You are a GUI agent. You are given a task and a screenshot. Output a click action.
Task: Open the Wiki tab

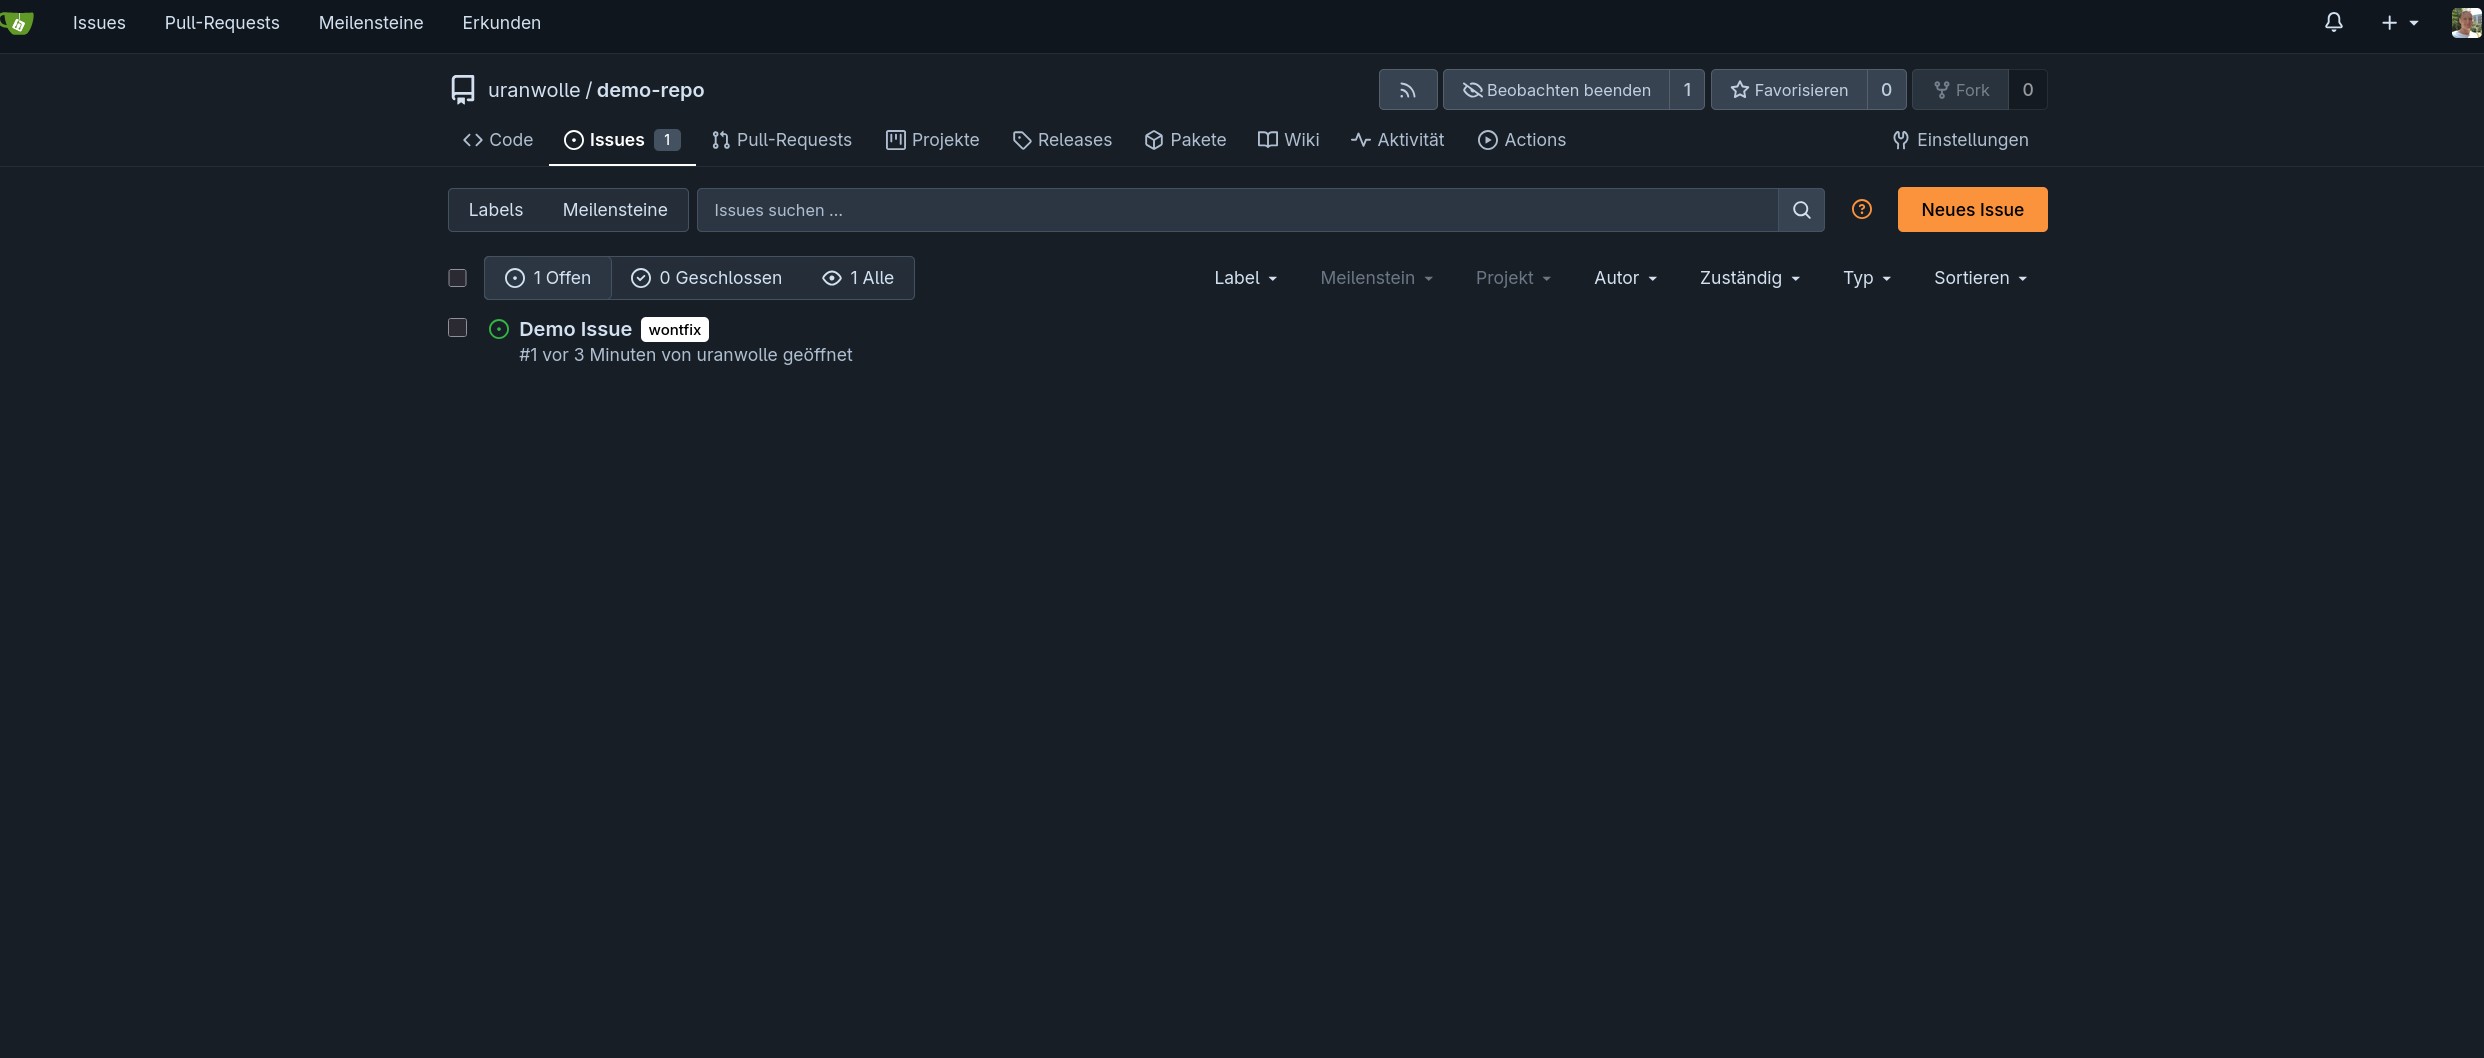tap(1288, 140)
